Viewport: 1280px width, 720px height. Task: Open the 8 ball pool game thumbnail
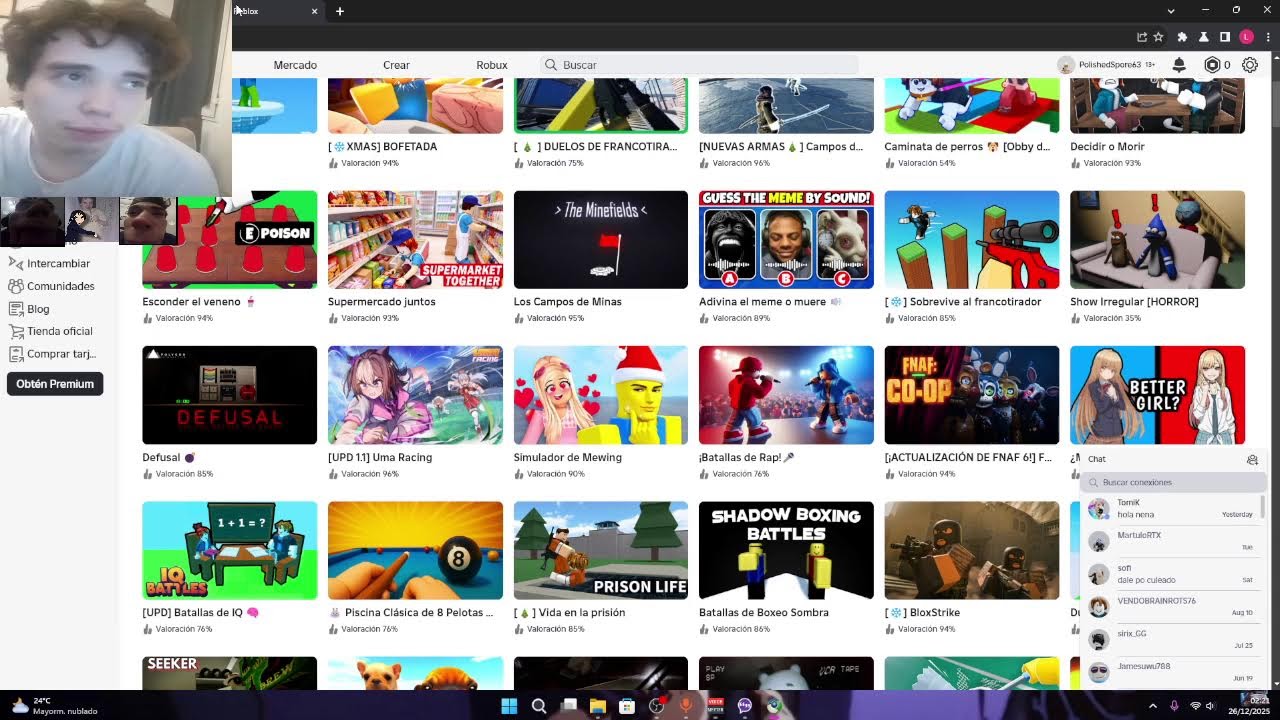pos(415,551)
